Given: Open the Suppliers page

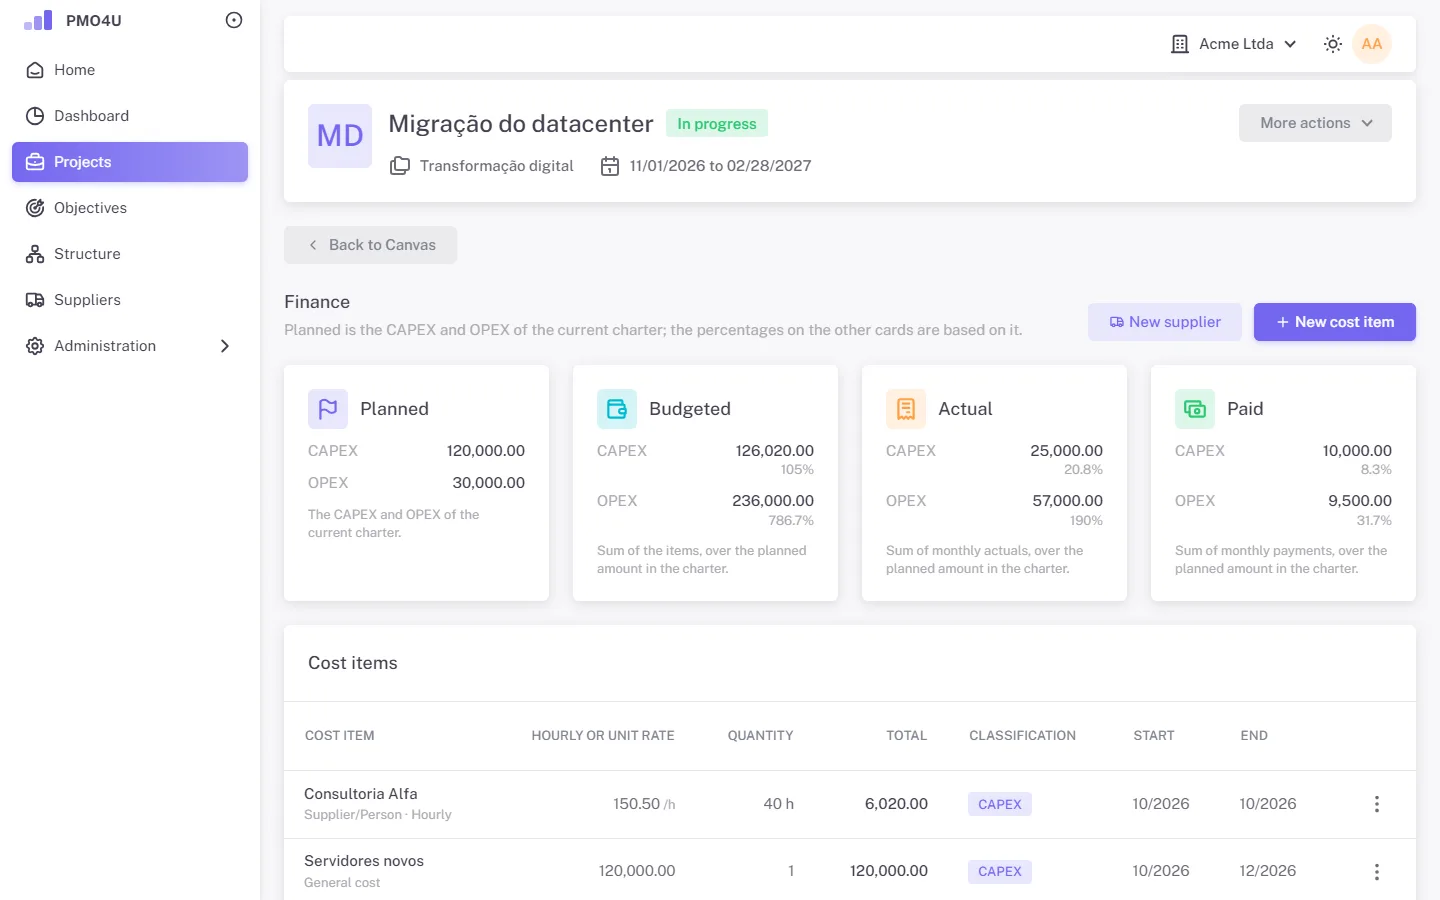Looking at the screenshot, I should (x=130, y=300).
